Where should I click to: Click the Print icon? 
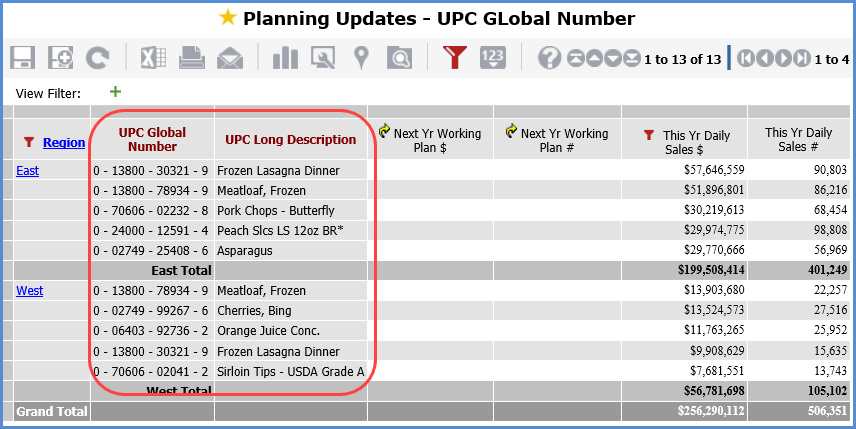click(x=192, y=58)
